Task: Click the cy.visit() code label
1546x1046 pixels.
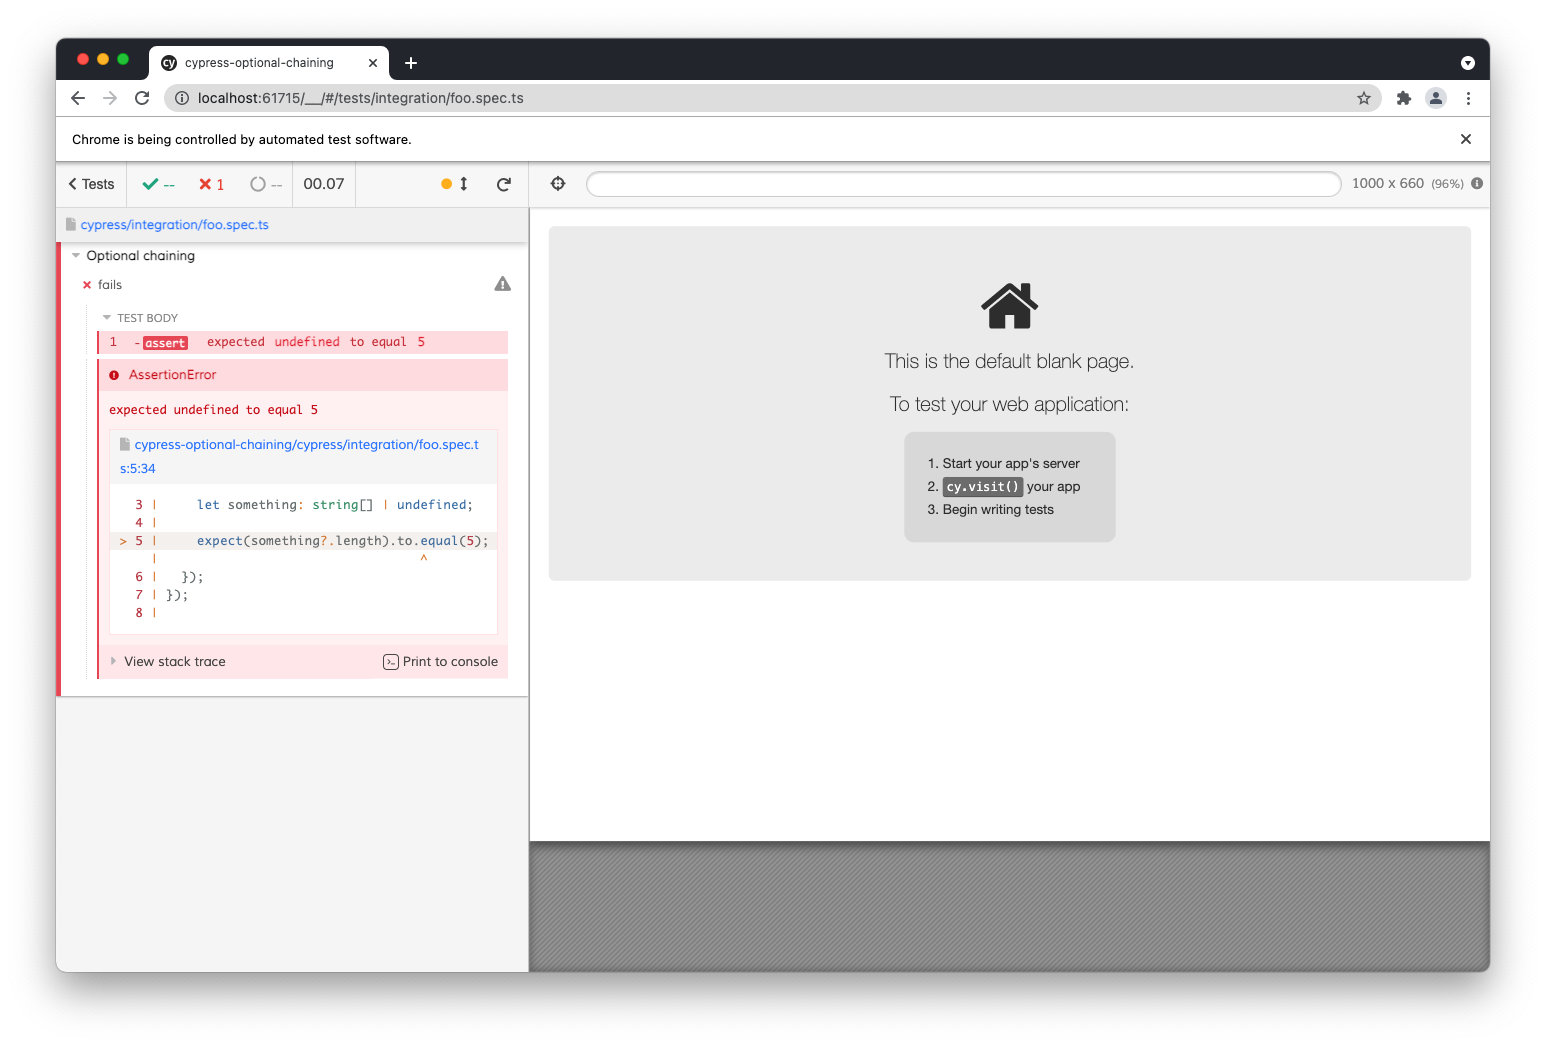Action: [983, 487]
